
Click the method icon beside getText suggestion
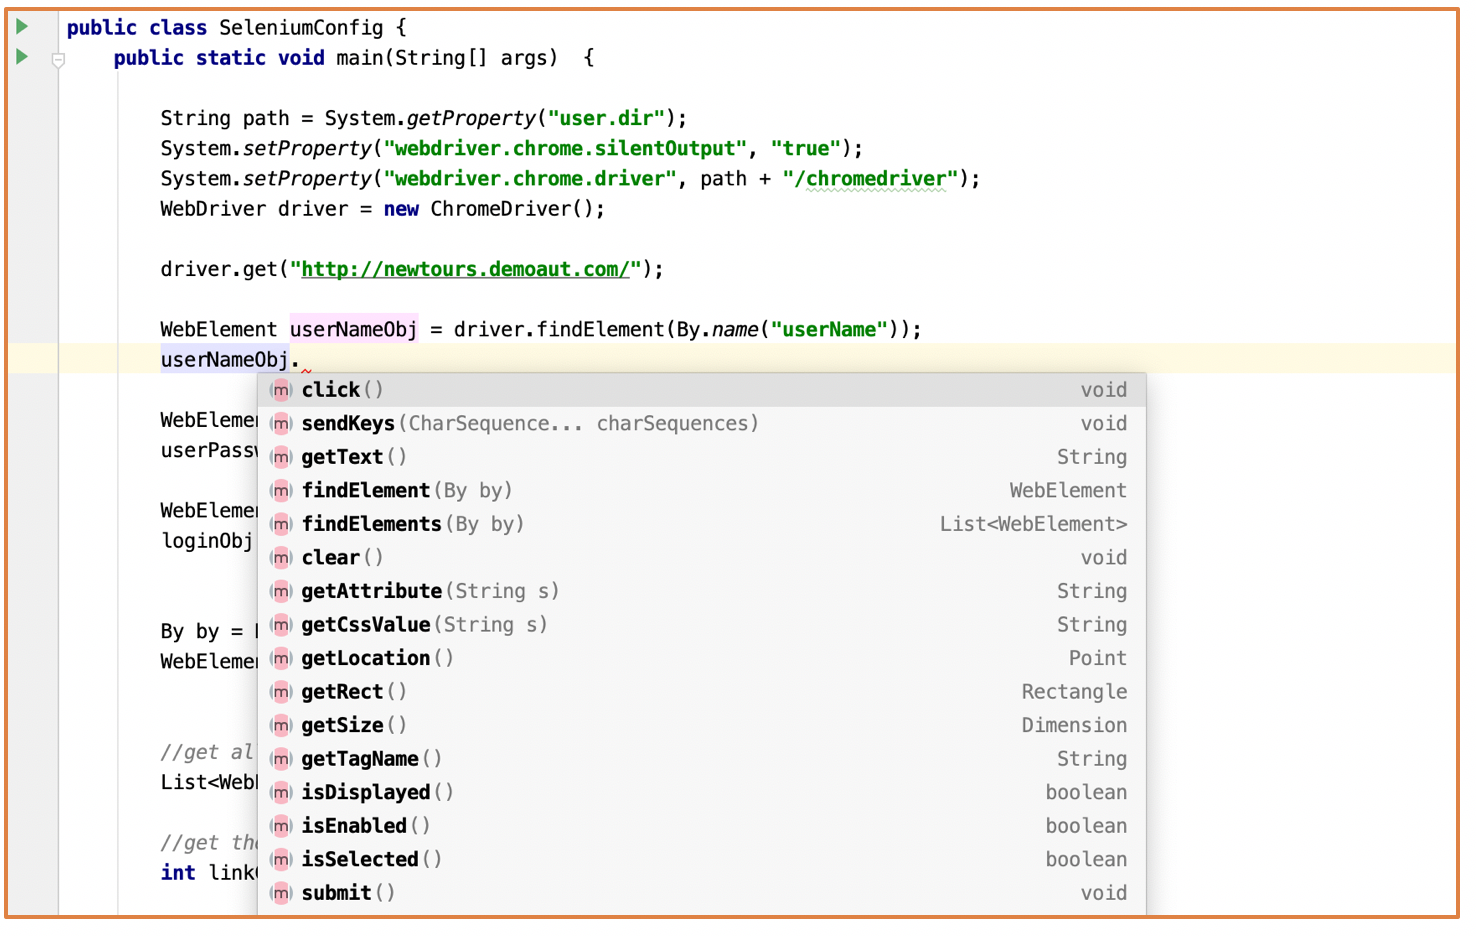click(x=281, y=457)
